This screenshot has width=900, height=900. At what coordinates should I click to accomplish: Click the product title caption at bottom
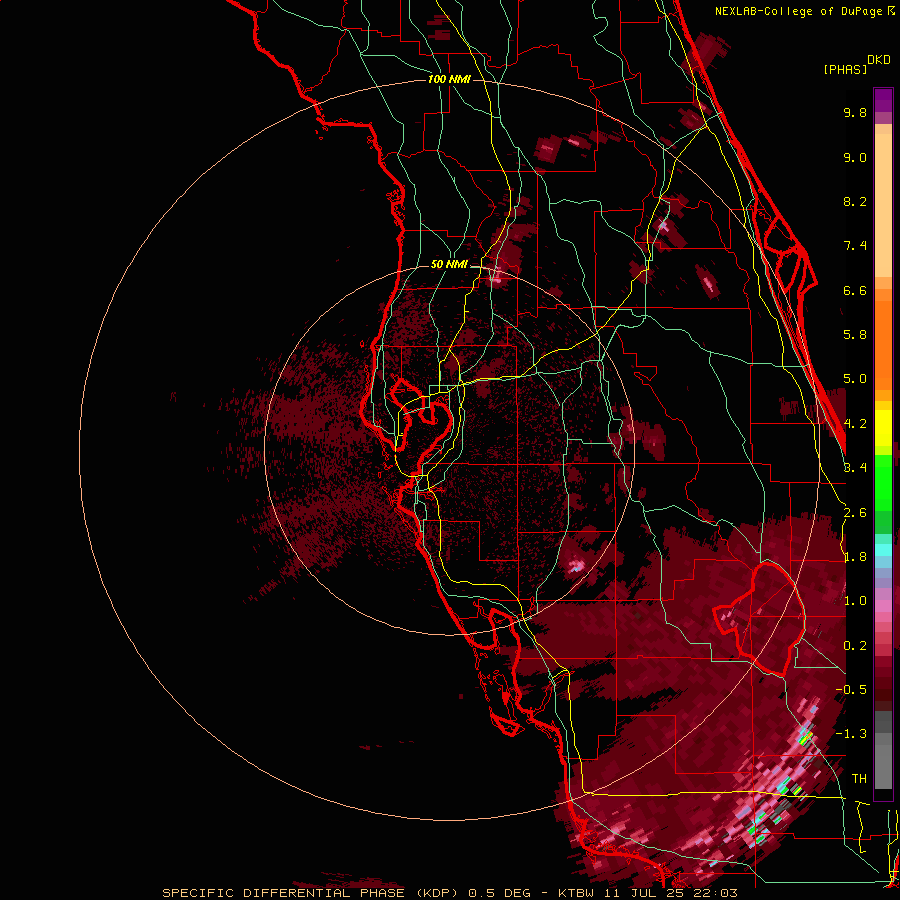449,893
